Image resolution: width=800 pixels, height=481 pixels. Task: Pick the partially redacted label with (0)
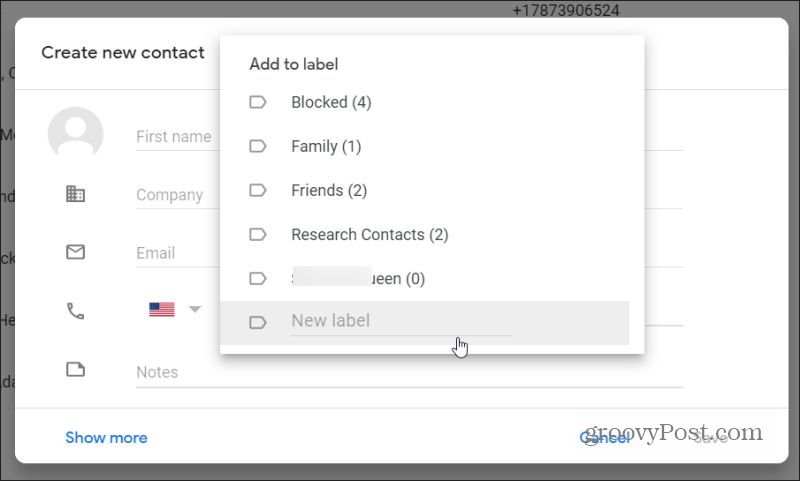(360, 278)
